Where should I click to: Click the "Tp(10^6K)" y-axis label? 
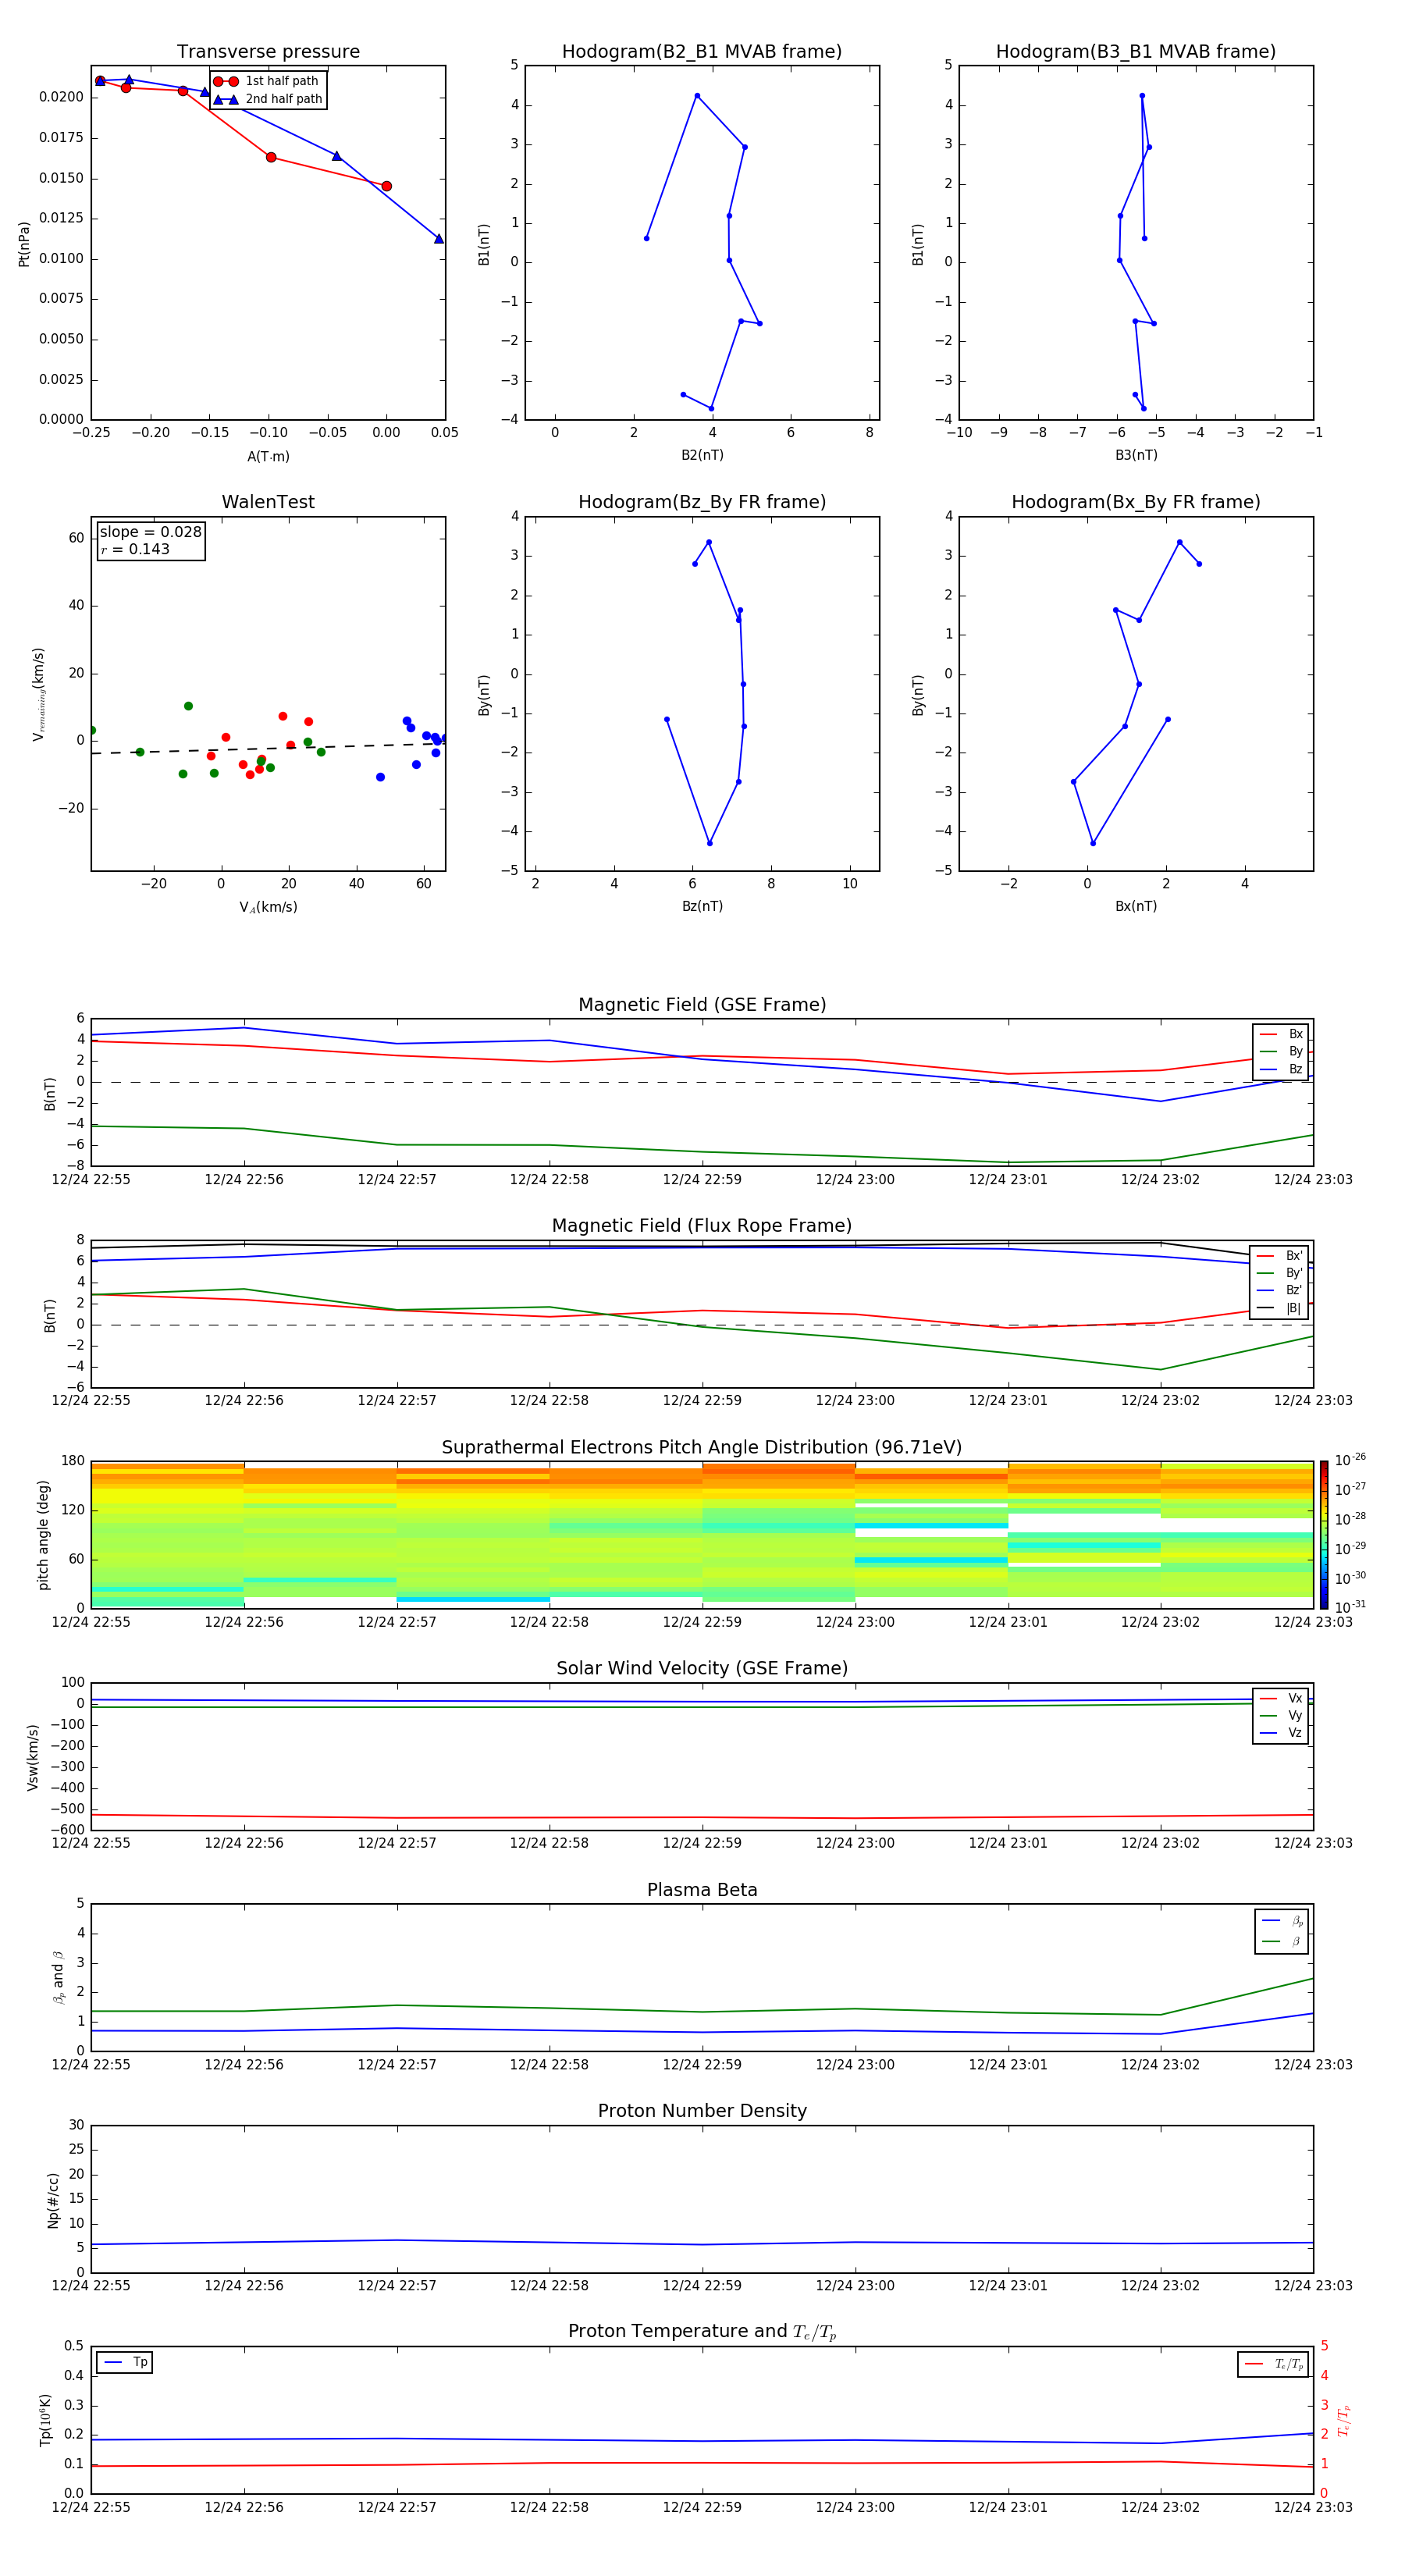click(45, 2420)
